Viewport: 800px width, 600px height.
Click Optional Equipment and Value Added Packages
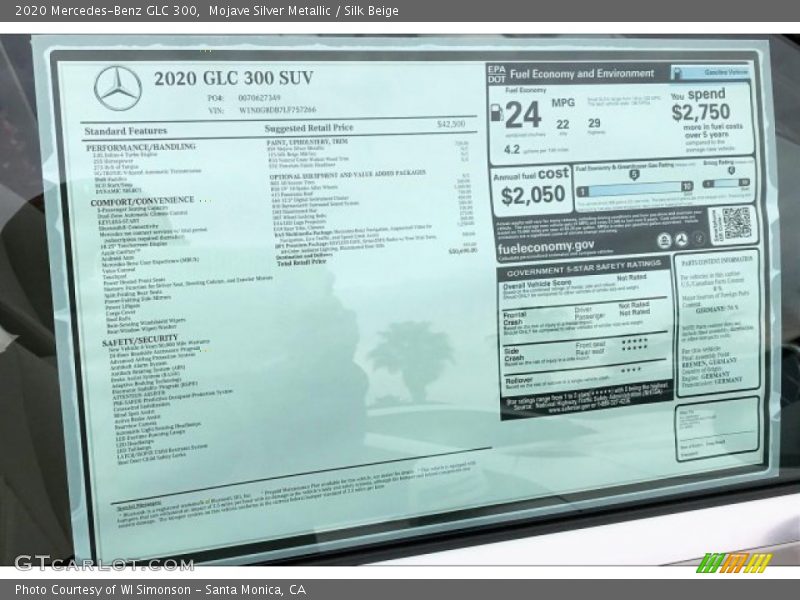coord(347,174)
